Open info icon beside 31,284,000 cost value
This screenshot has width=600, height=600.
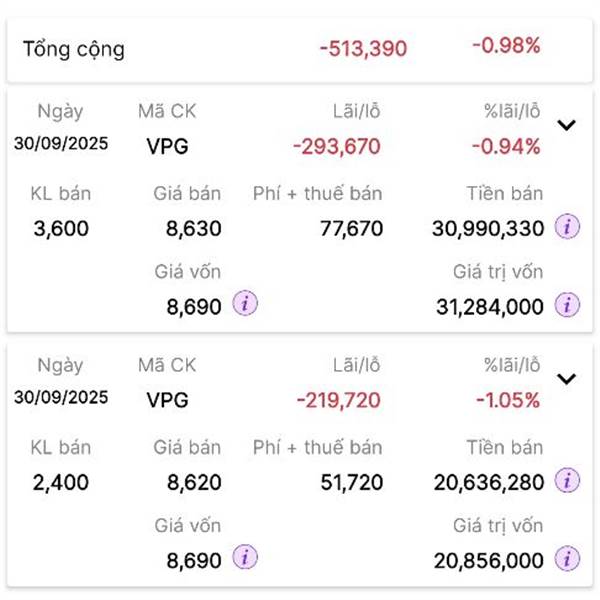click(x=567, y=304)
